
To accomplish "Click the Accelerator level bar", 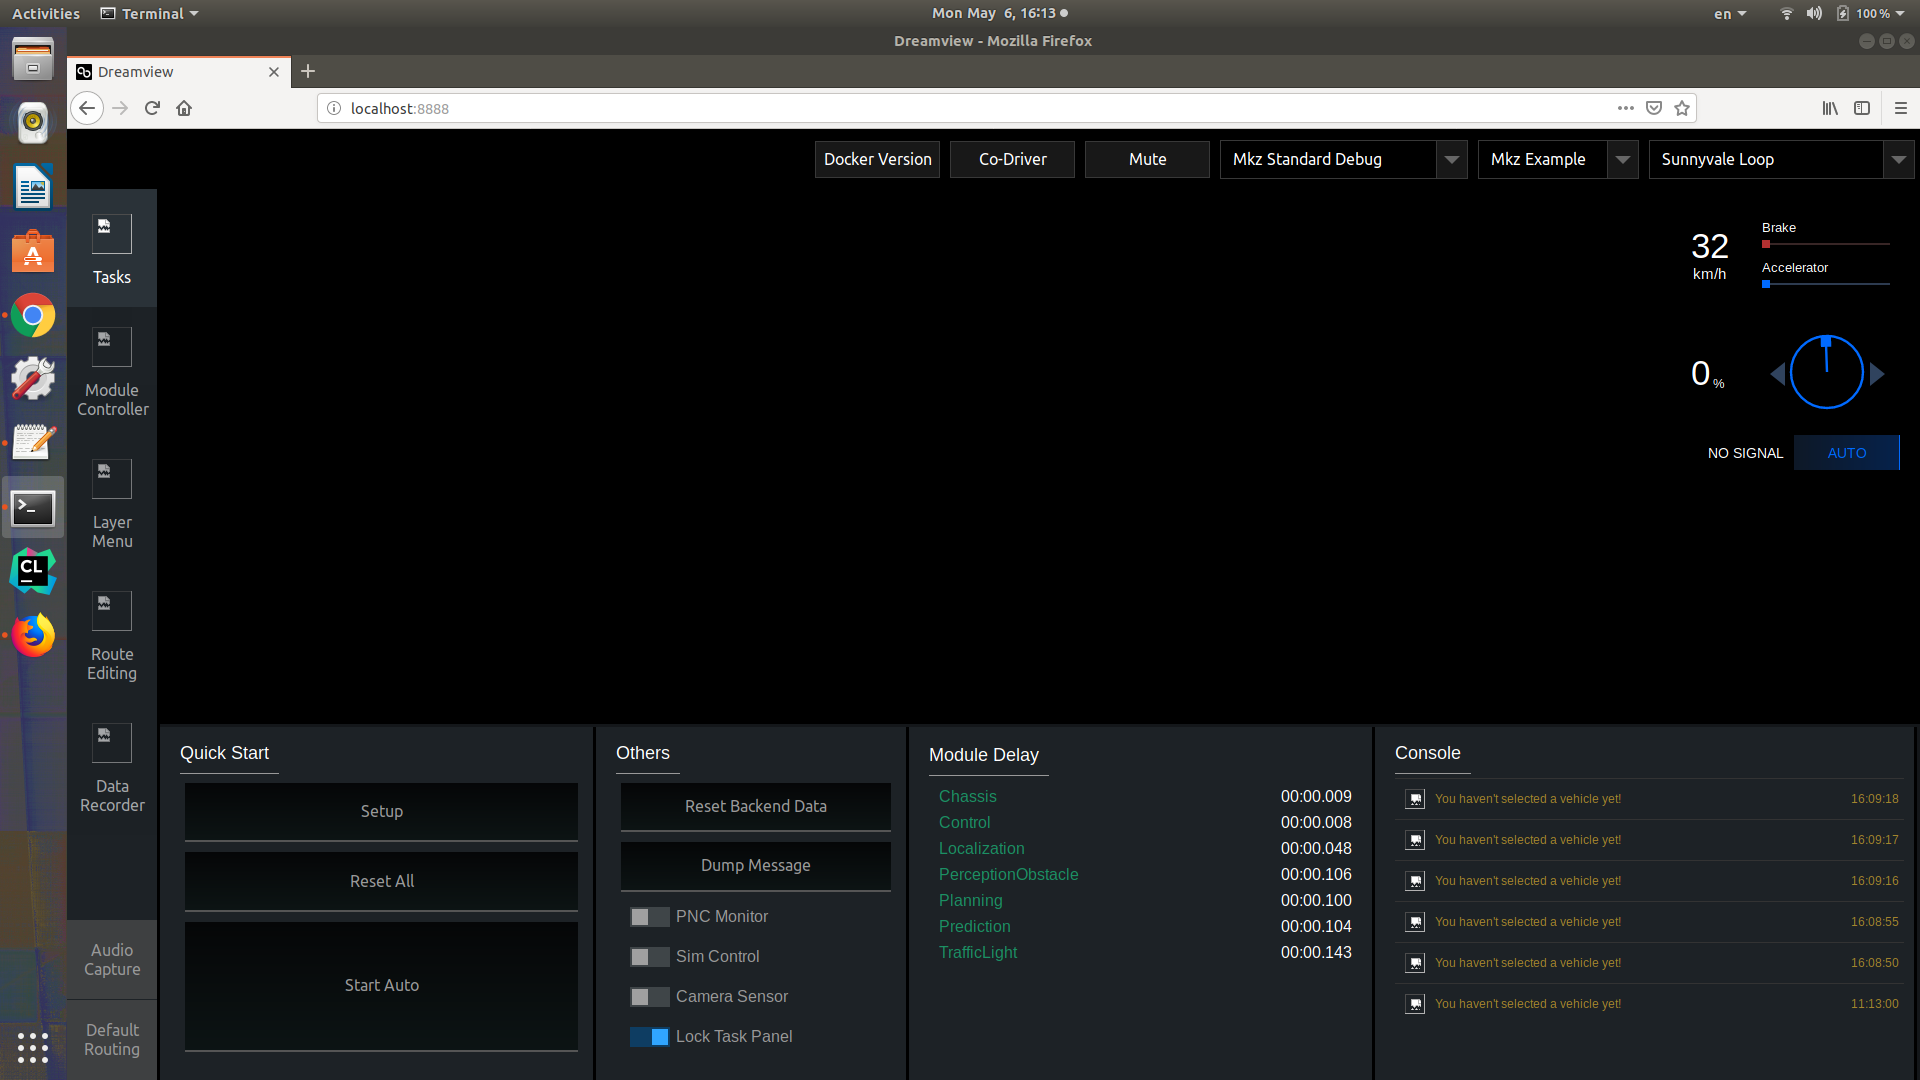I will coord(1825,284).
